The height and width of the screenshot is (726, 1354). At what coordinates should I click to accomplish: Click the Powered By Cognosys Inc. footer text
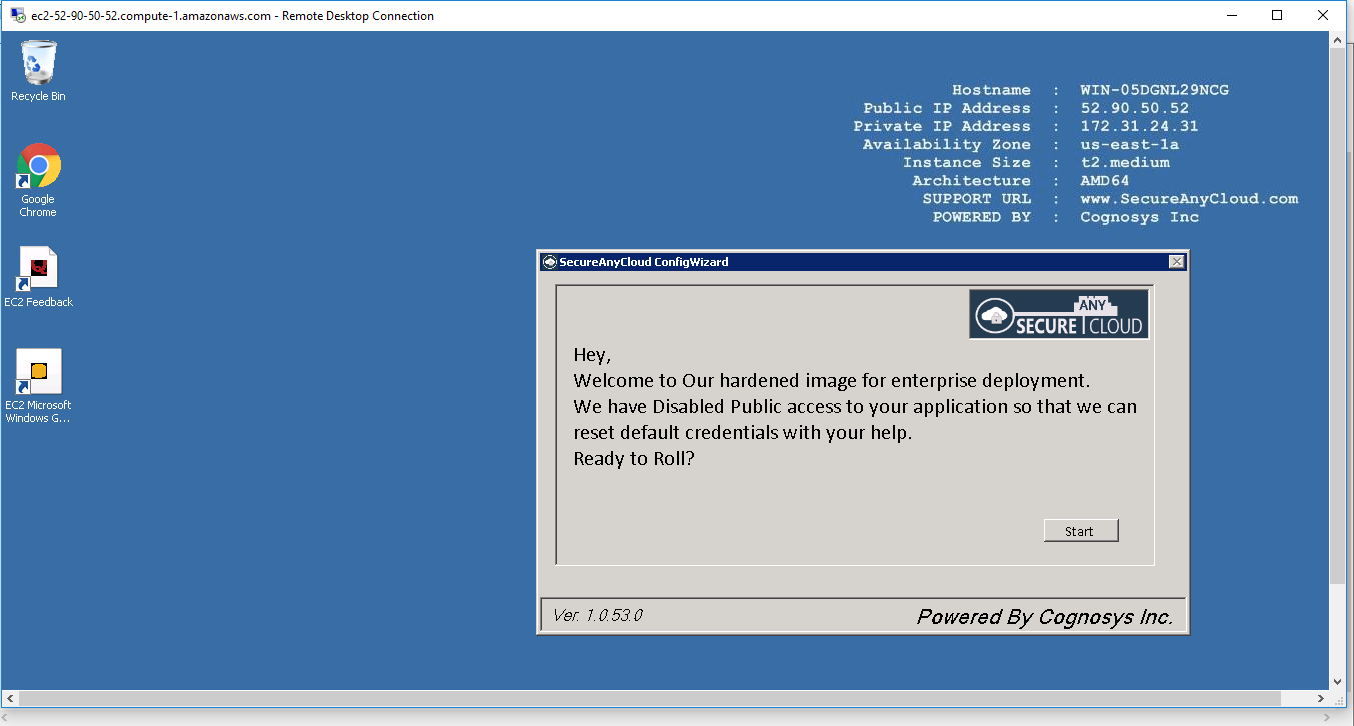pyautogui.click(x=1044, y=617)
